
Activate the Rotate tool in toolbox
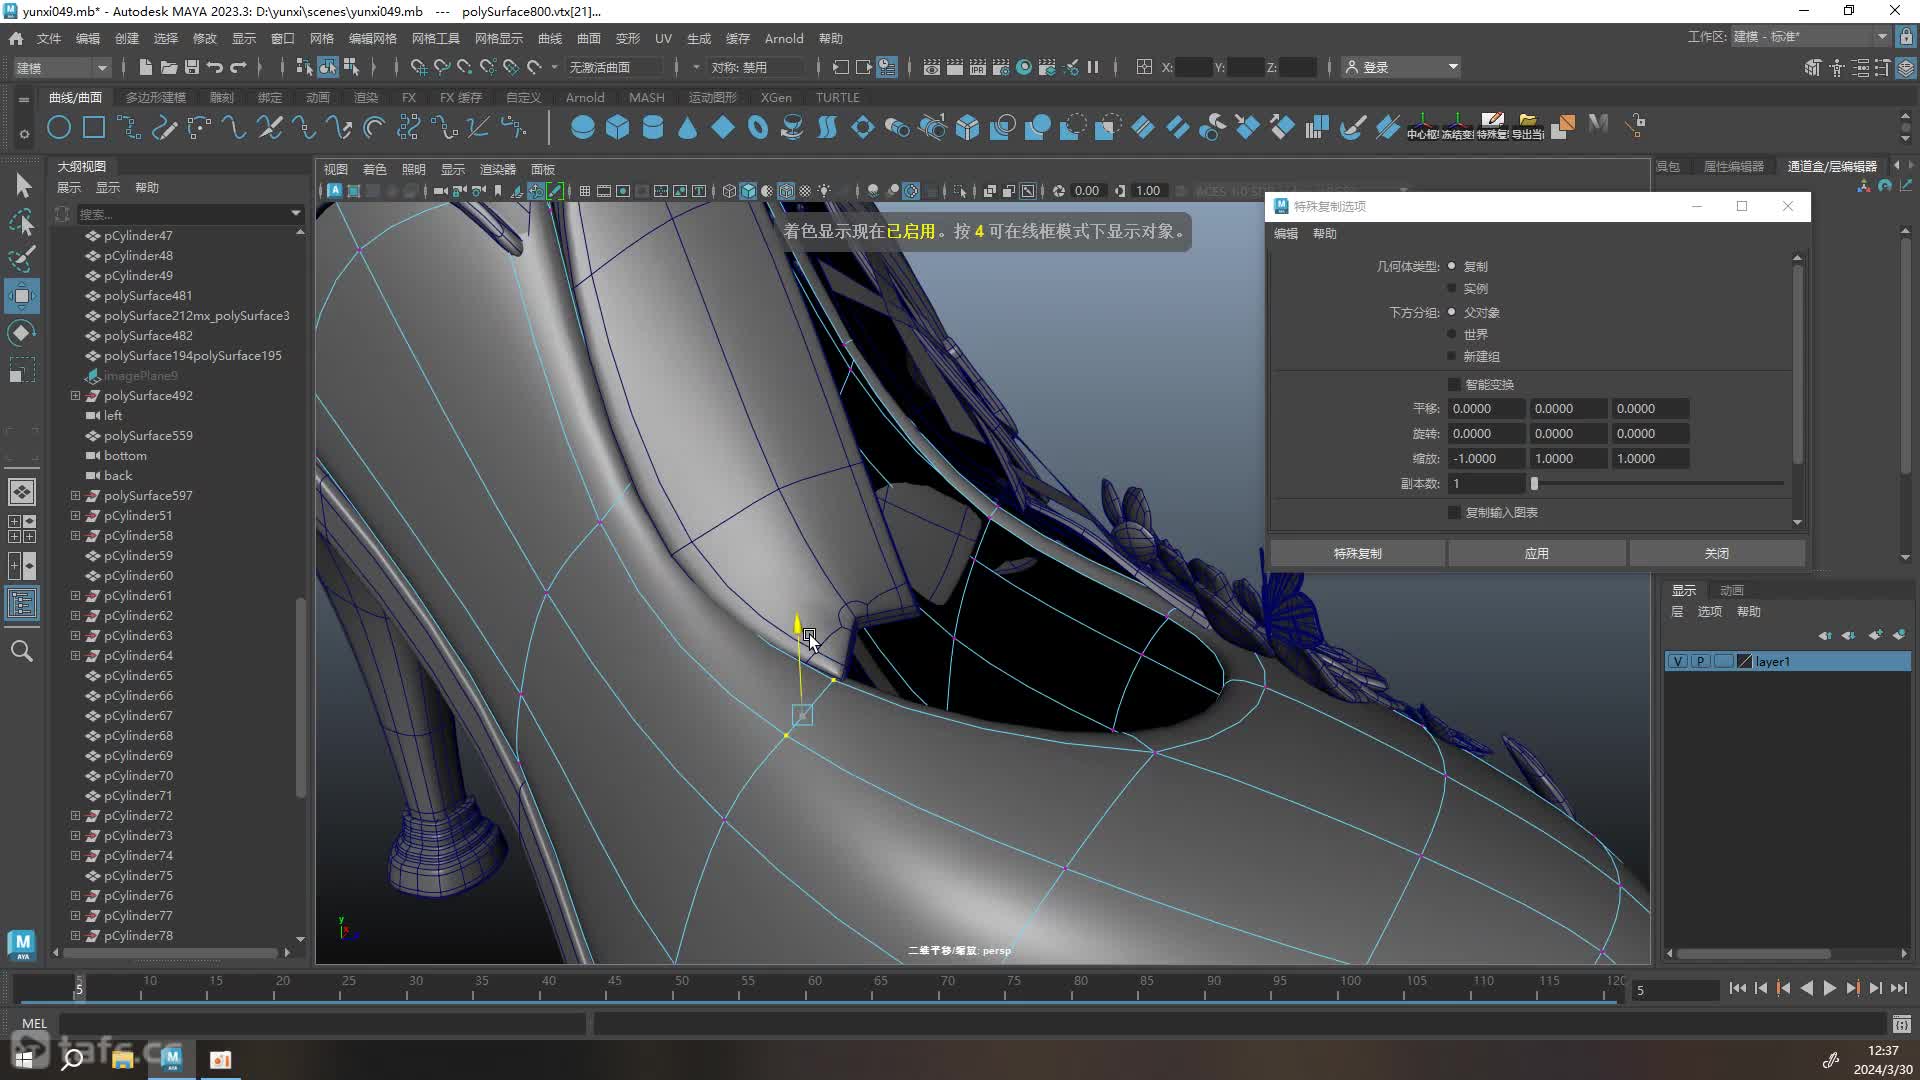click(x=22, y=333)
